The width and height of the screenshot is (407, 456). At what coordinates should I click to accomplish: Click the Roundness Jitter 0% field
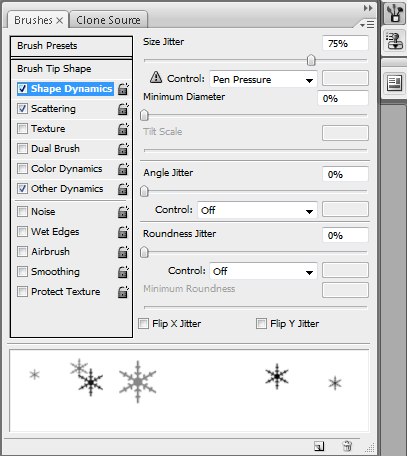pyautogui.click(x=346, y=235)
